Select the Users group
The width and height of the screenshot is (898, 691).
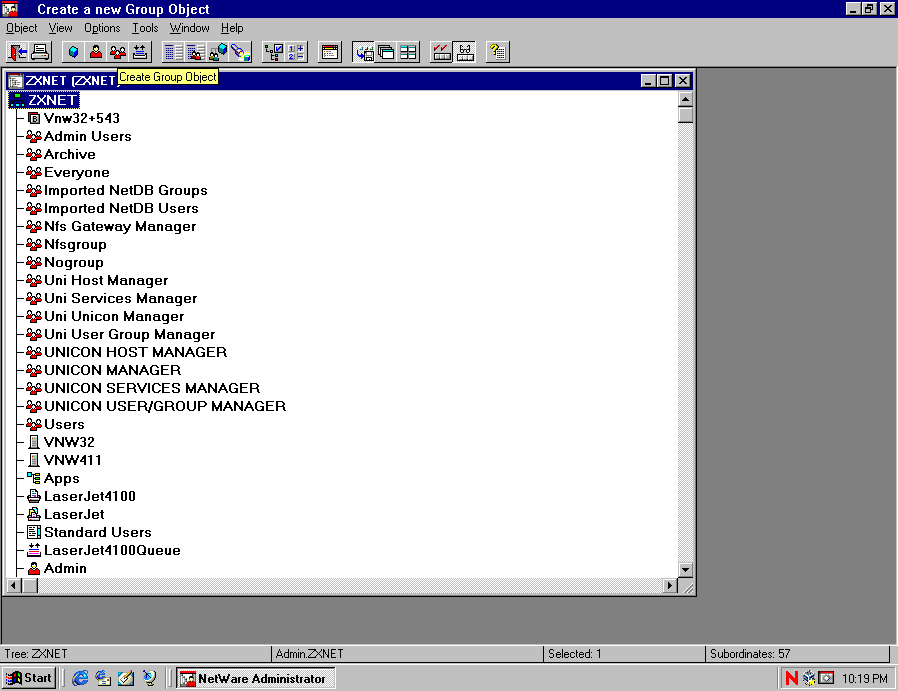pyautogui.click(x=56, y=425)
